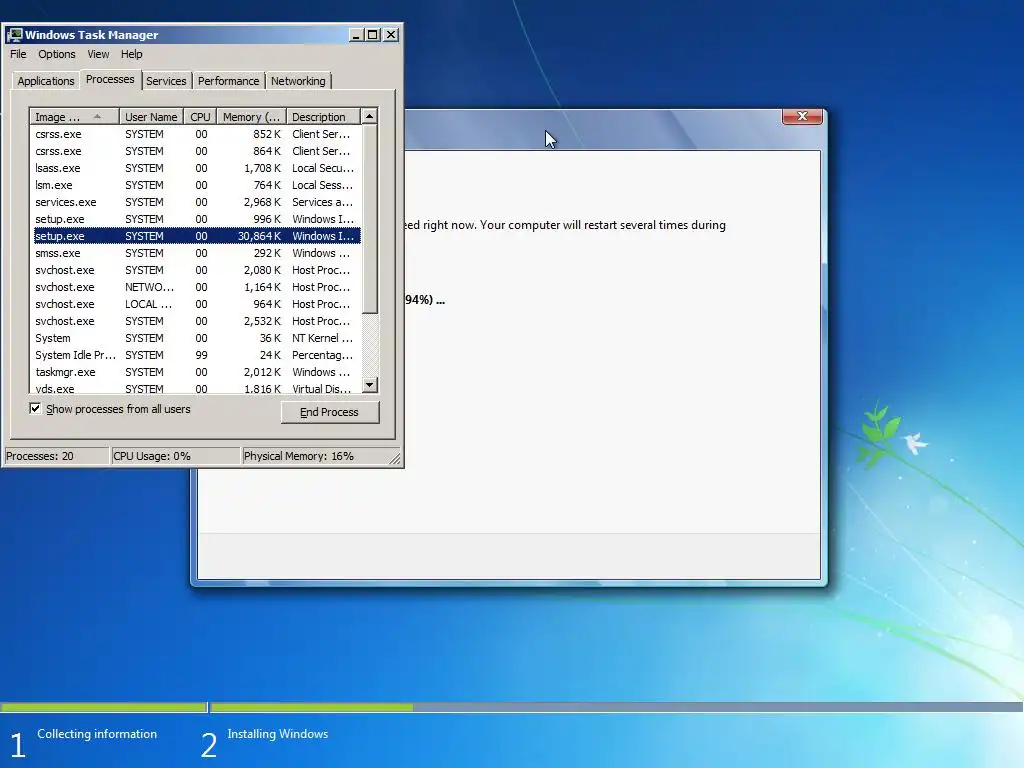Viewport: 1024px width, 768px height.
Task: Sort by User Name column header
Action: (x=152, y=117)
